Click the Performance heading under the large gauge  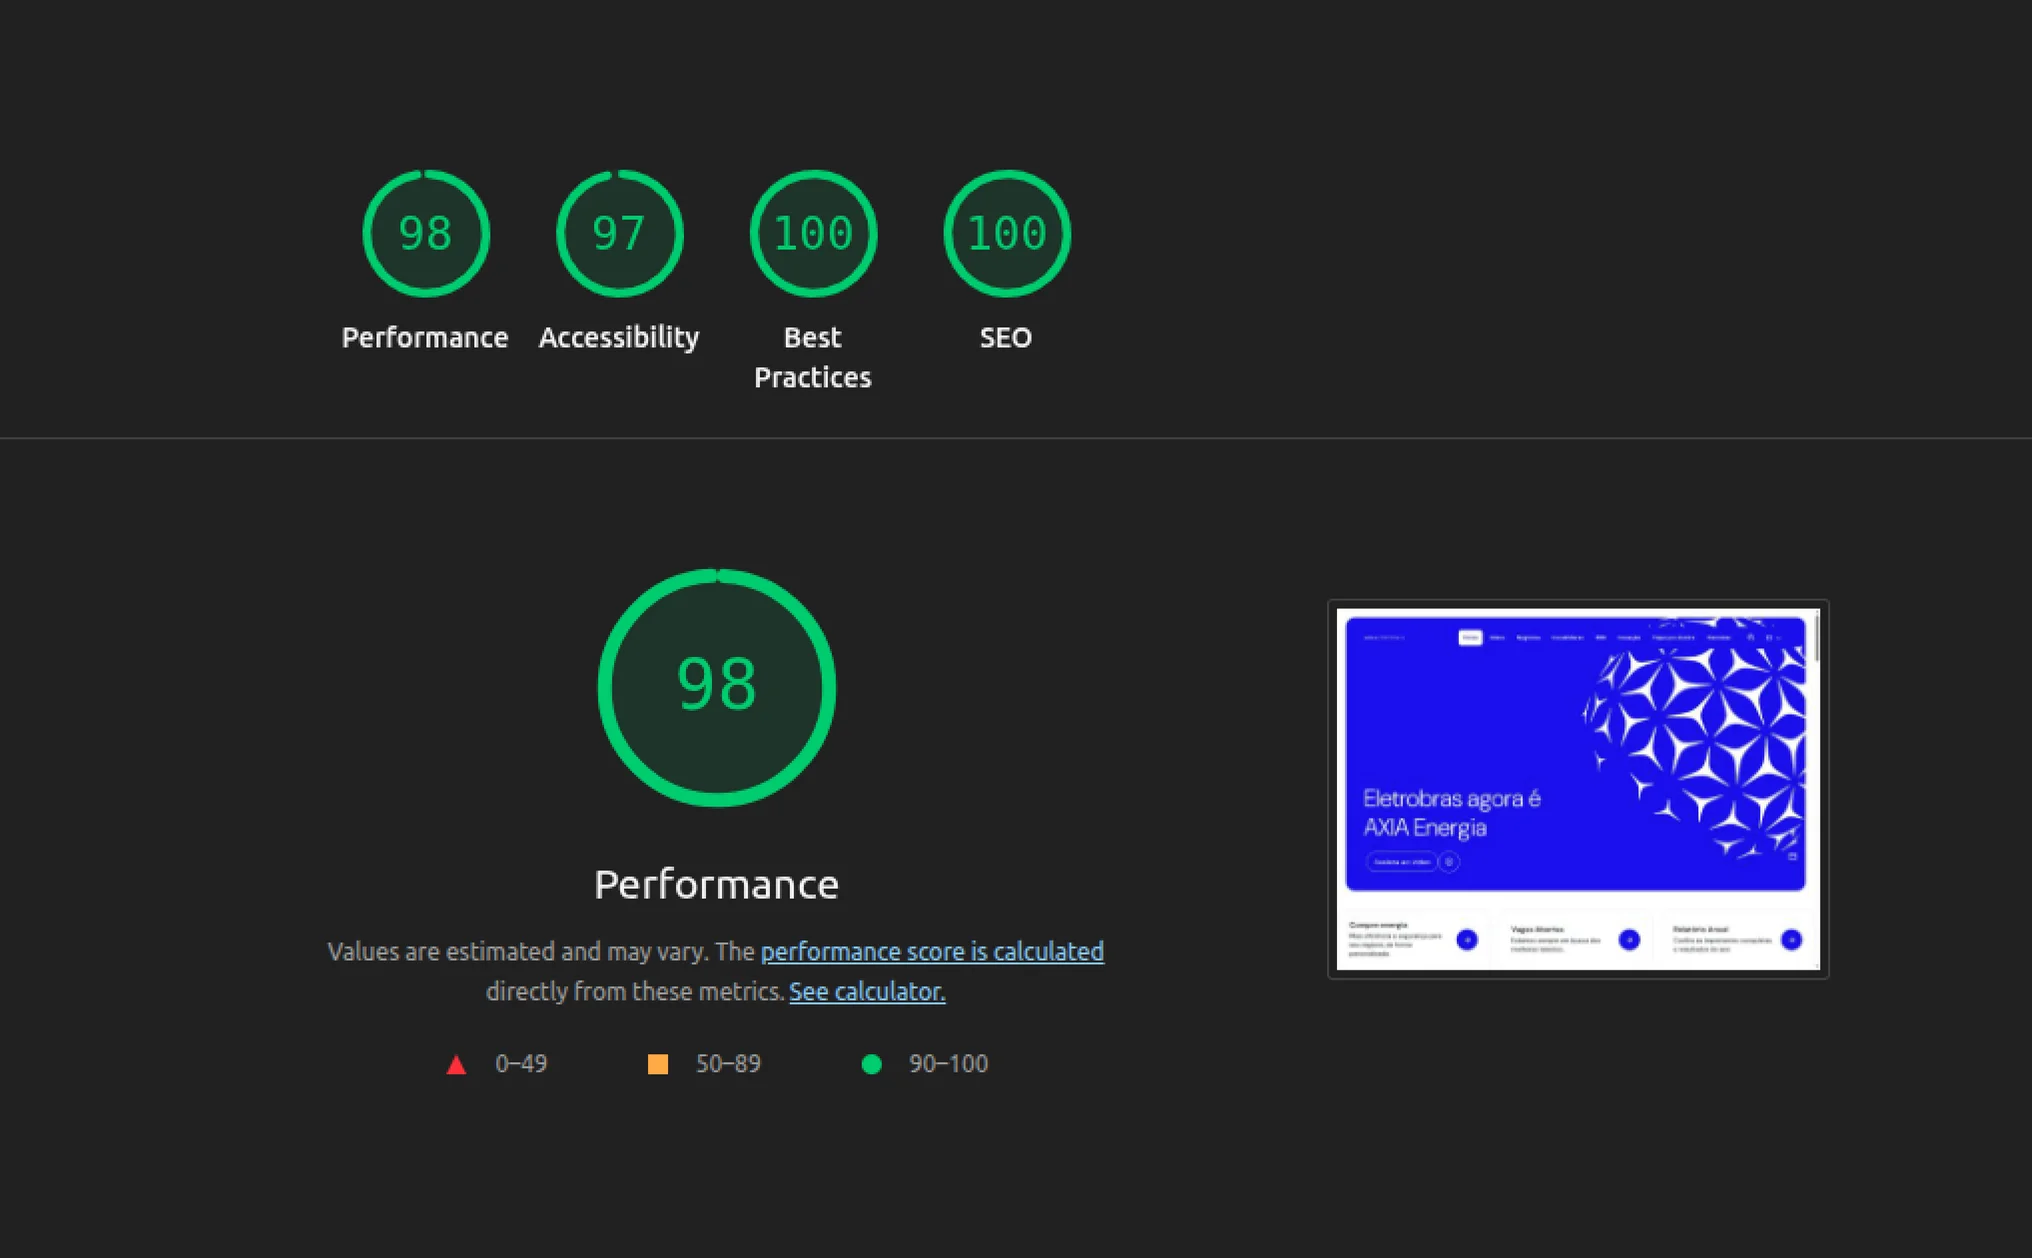[716, 883]
